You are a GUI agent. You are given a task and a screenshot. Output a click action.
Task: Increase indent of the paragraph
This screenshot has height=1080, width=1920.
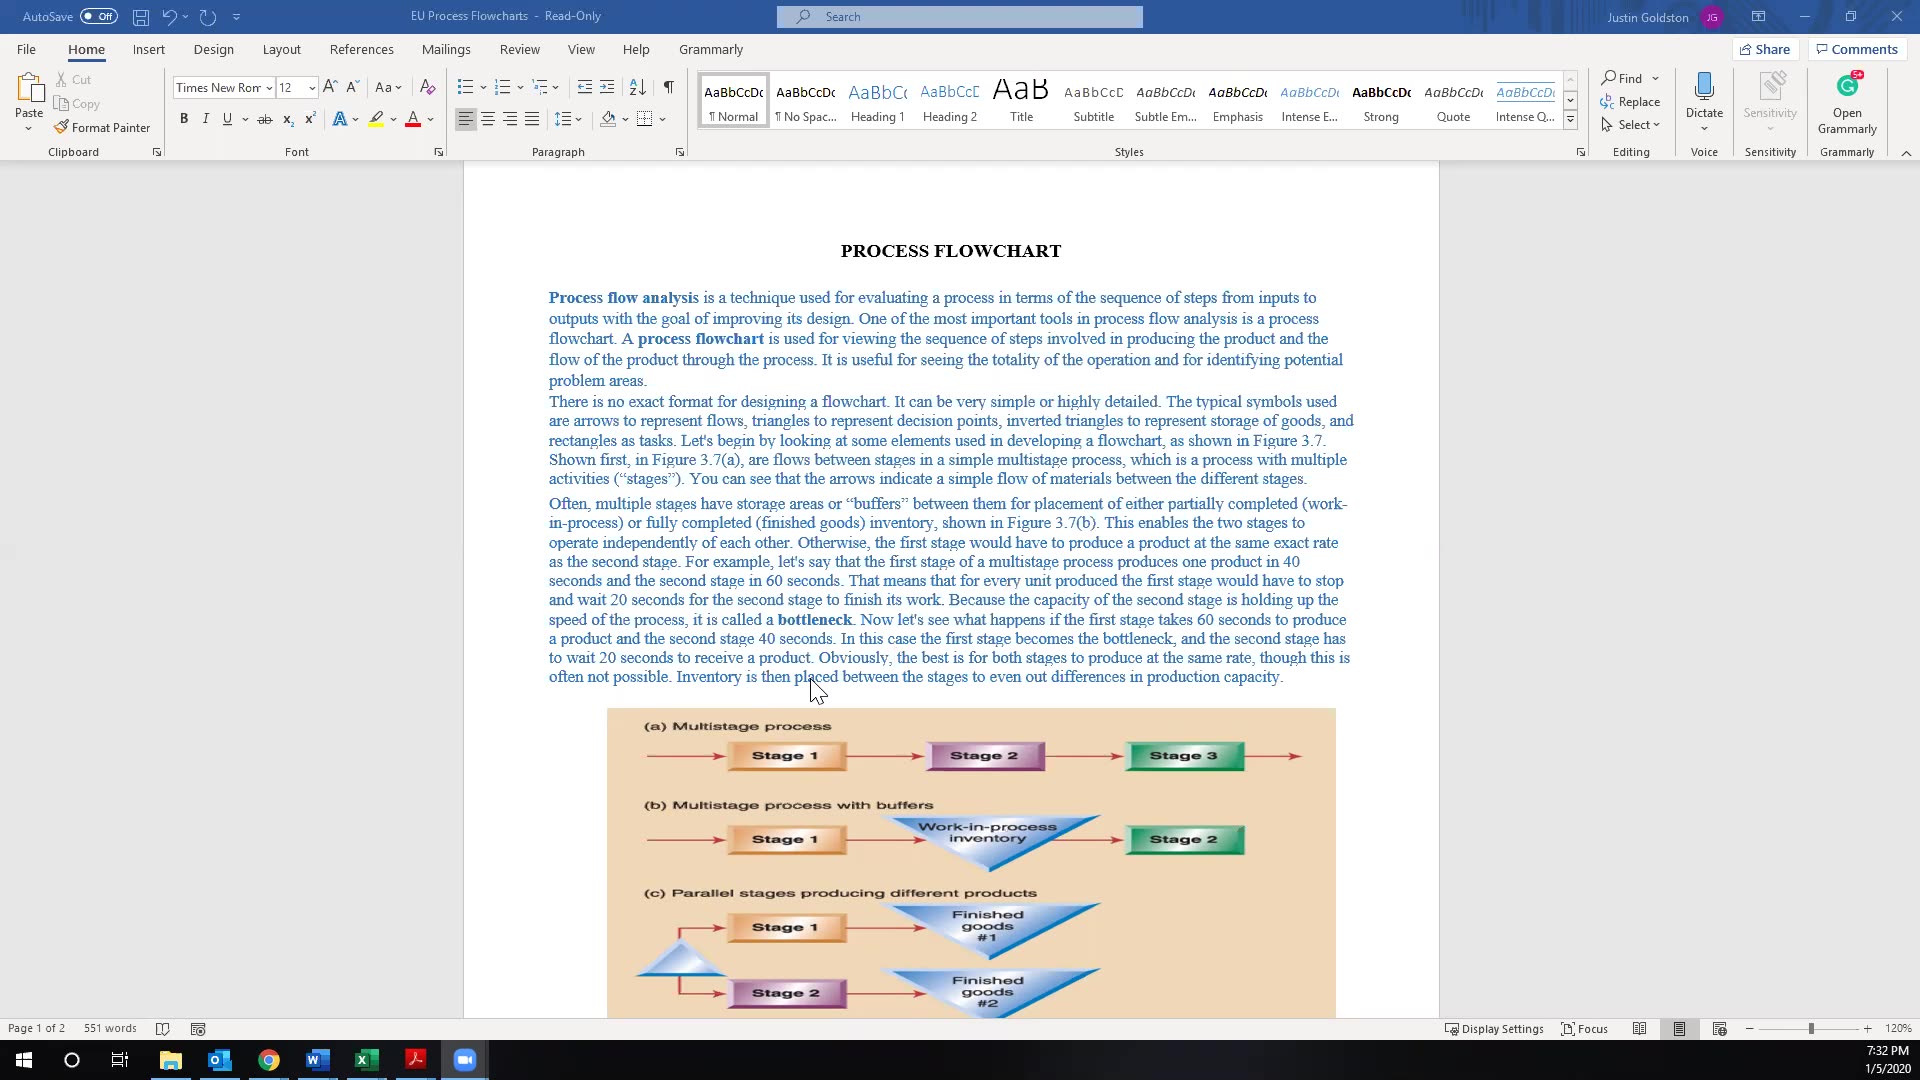(x=607, y=88)
